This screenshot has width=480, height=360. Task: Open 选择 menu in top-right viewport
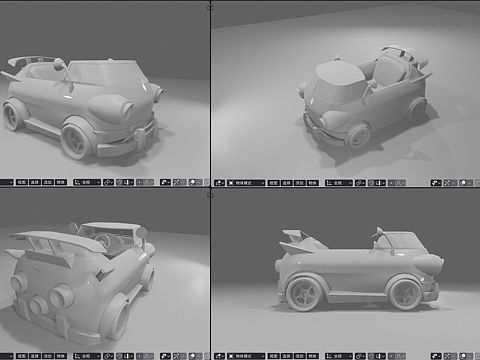click(286, 183)
